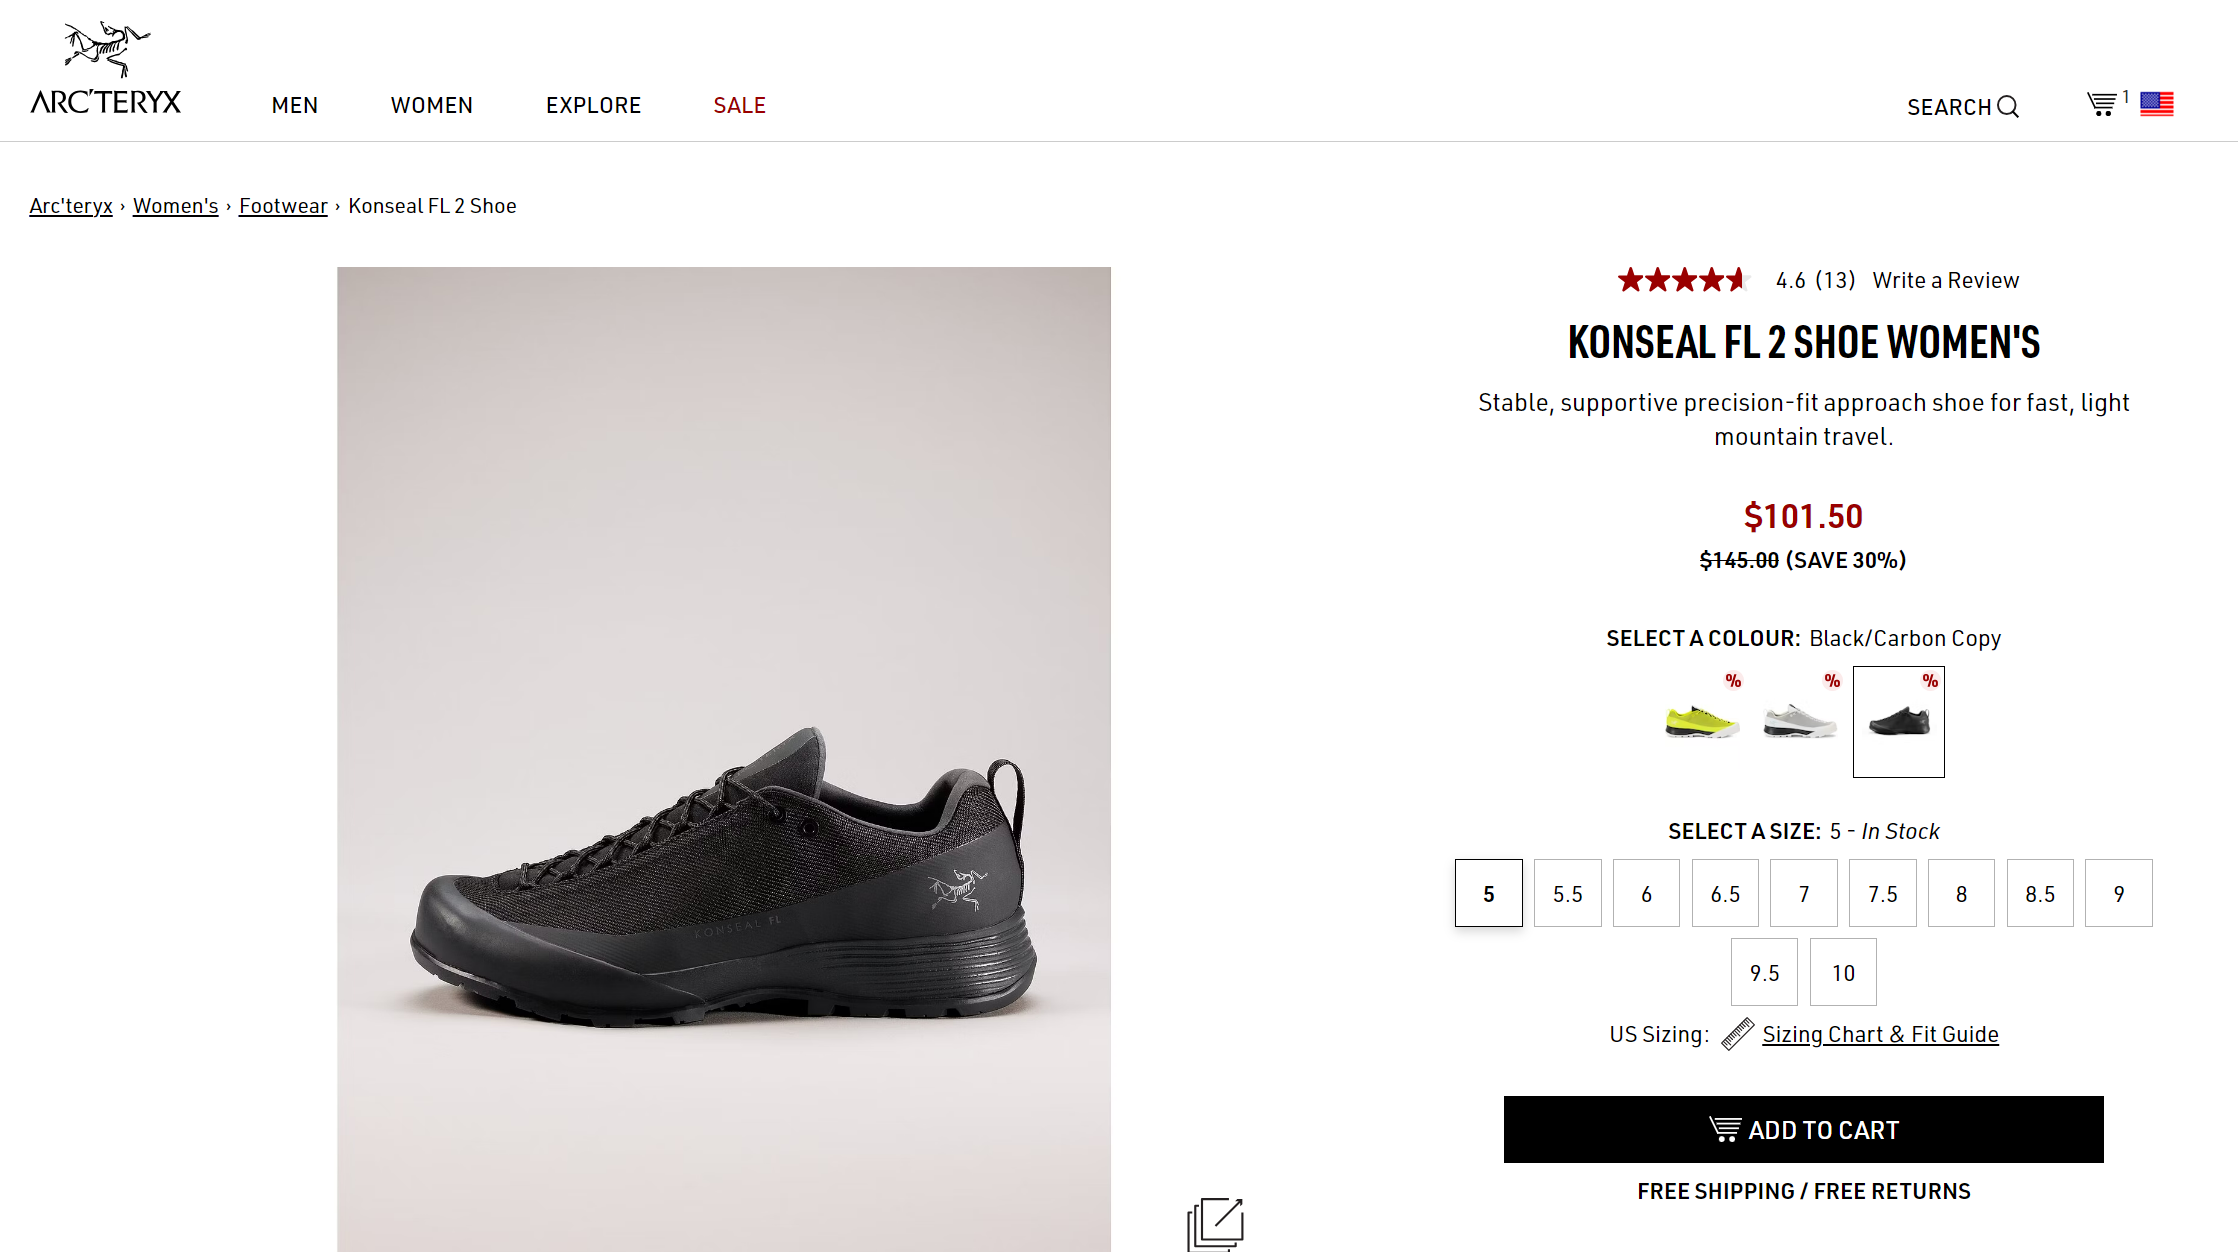This screenshot has width=2238, height=1252.
Task: Select size 7
Action: (x=1804, y=893)
